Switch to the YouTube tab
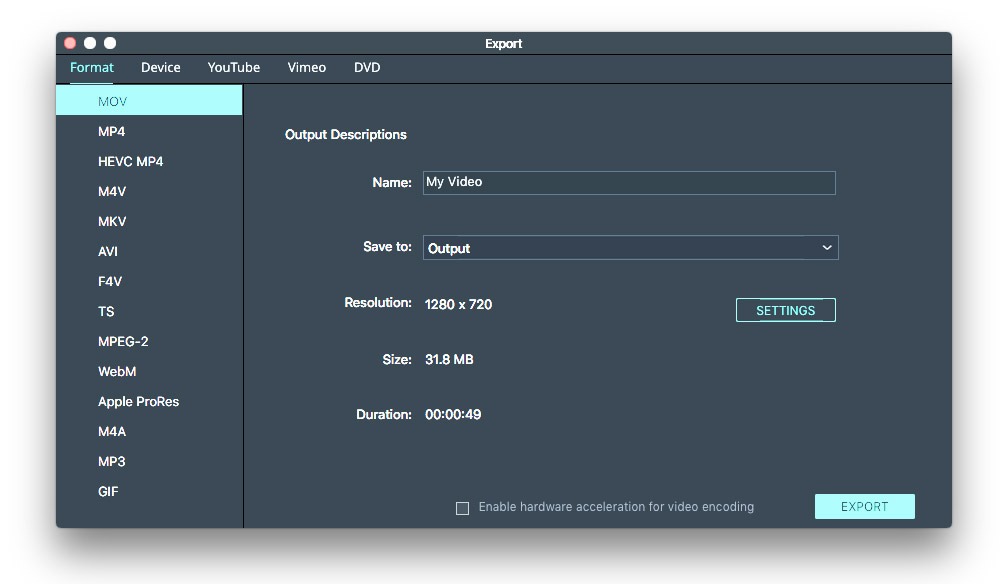Screen dimensions: 1008x584 coord(233,68)
